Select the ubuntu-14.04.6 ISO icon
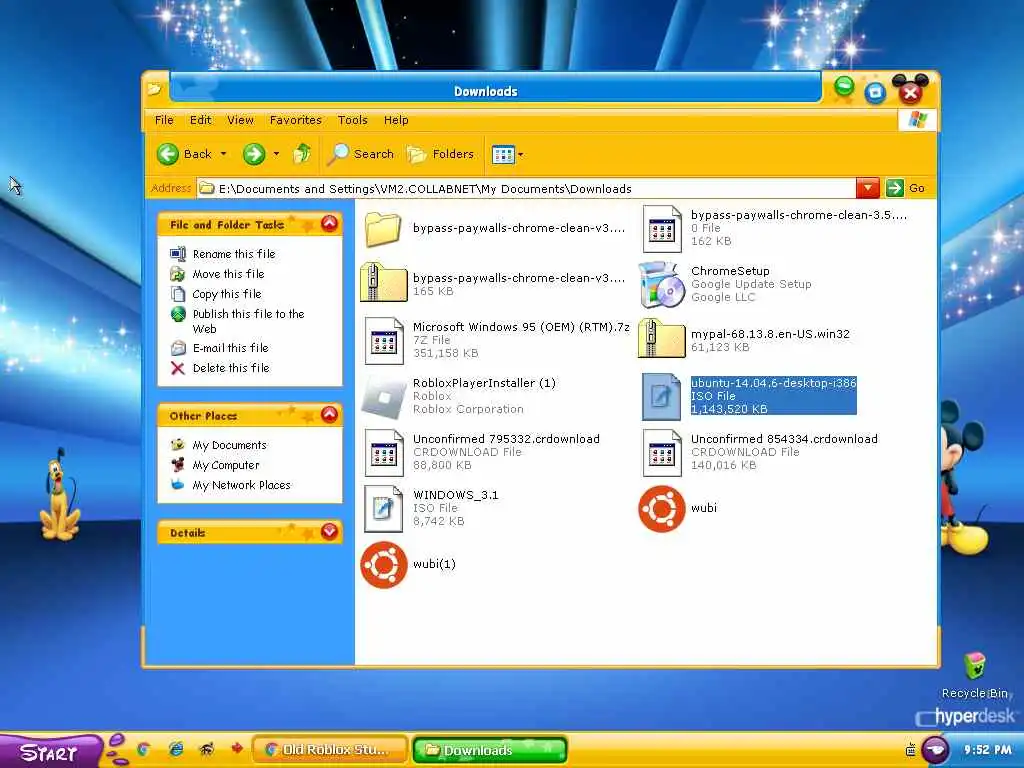Image resolution: width=1024 pixels, height=768 pixels. pyautogui.click(x=662, y=396)
